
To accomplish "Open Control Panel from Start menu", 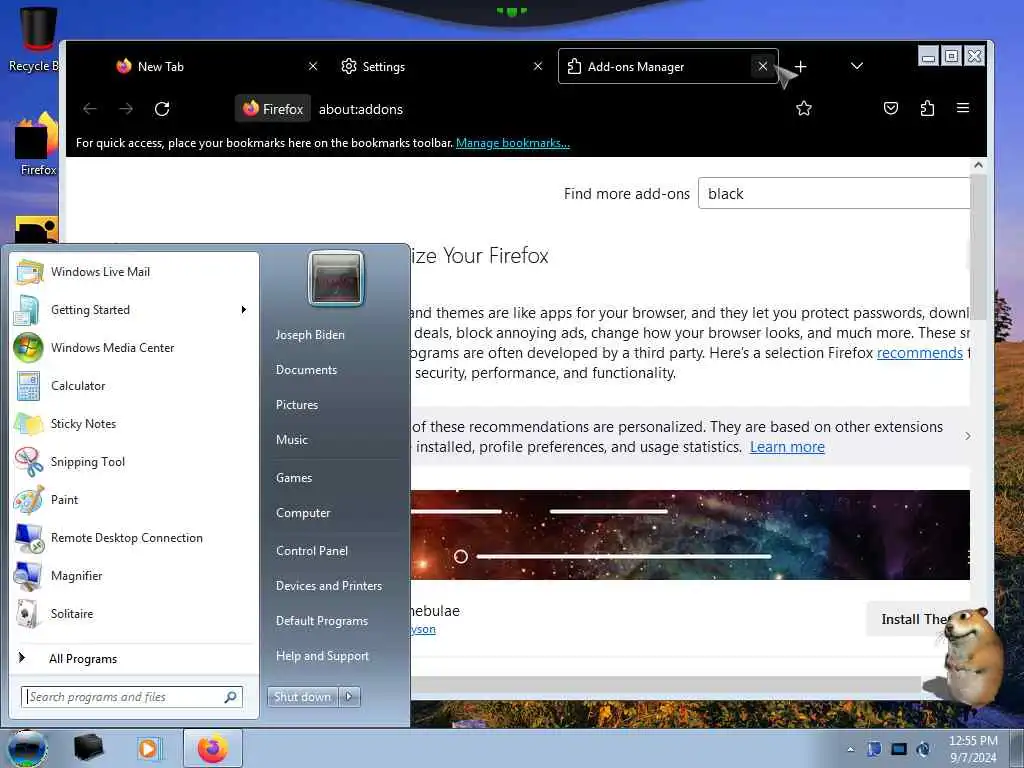I will [x=312, y=551].
